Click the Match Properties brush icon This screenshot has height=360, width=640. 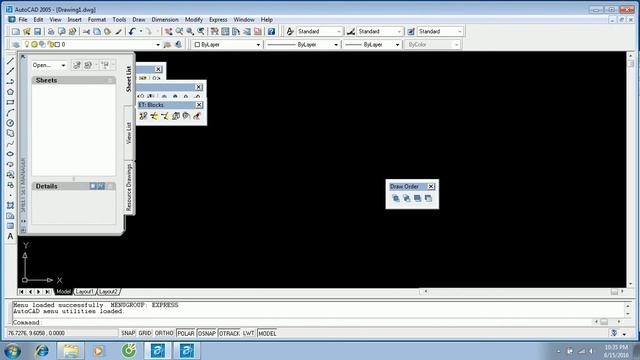click(x=118, y=31)
